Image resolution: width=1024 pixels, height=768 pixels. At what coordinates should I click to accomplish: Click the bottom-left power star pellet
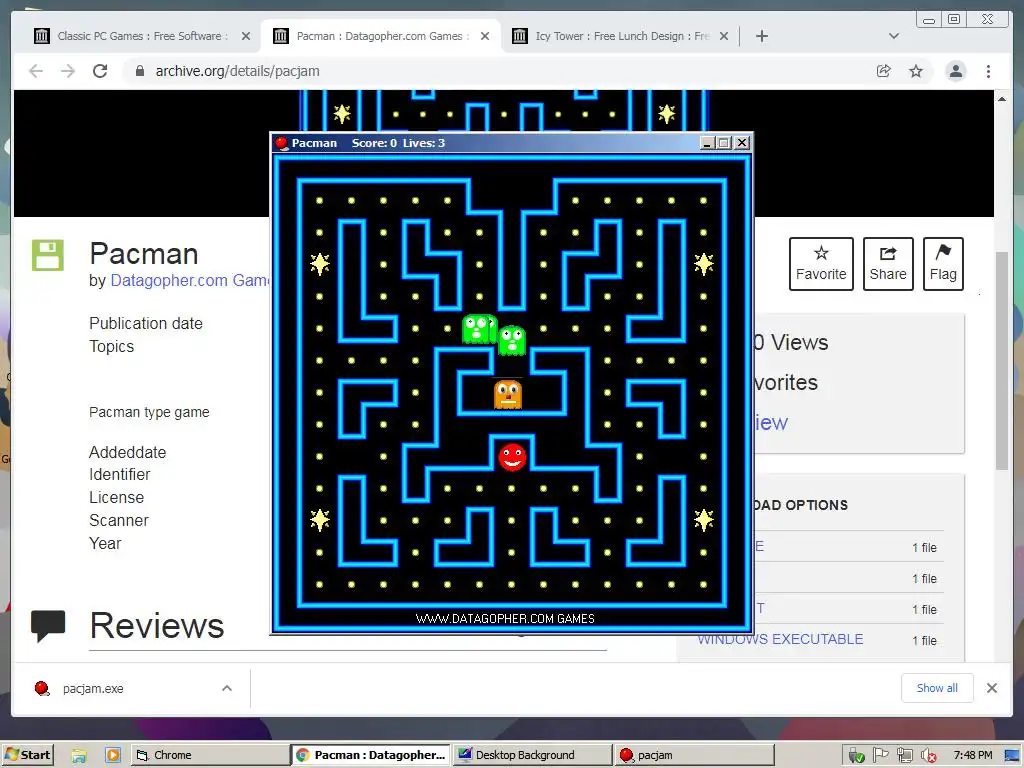[319, 520]
